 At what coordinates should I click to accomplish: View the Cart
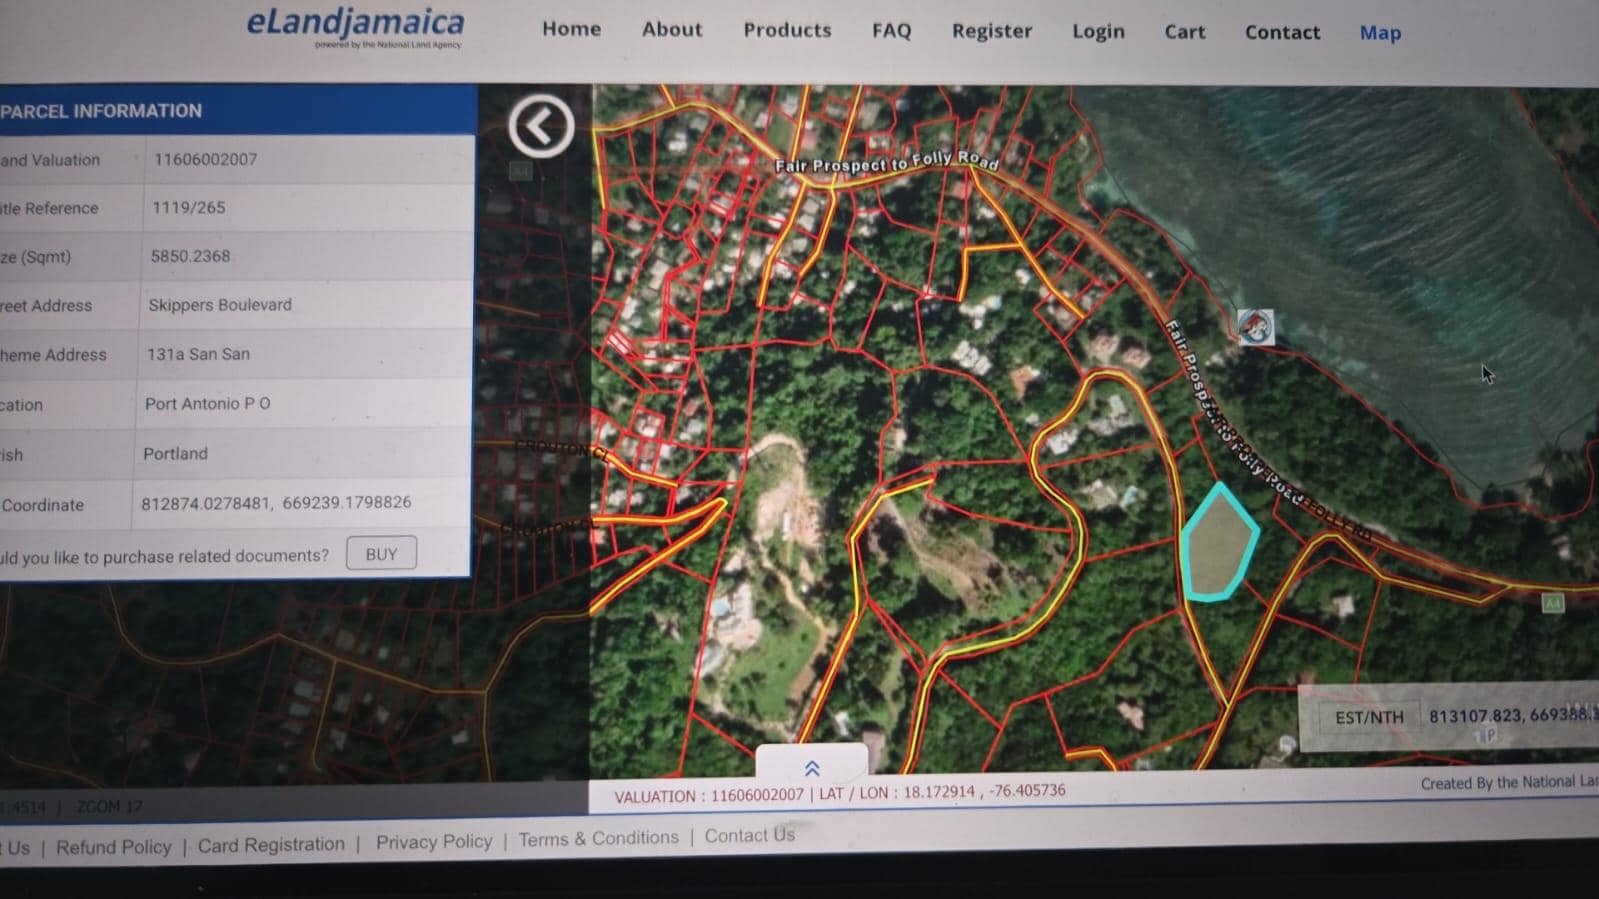tap(1184, 32)
